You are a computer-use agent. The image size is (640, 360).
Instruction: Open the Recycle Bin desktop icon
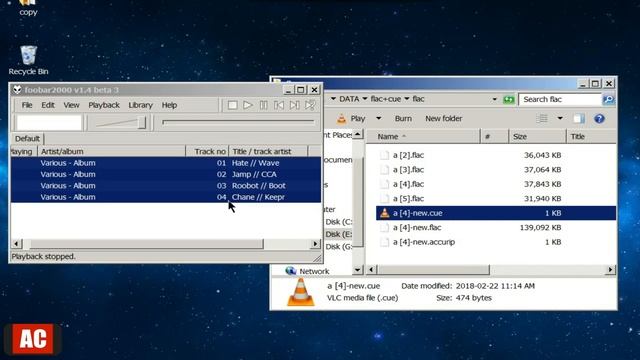coord(28,60)
